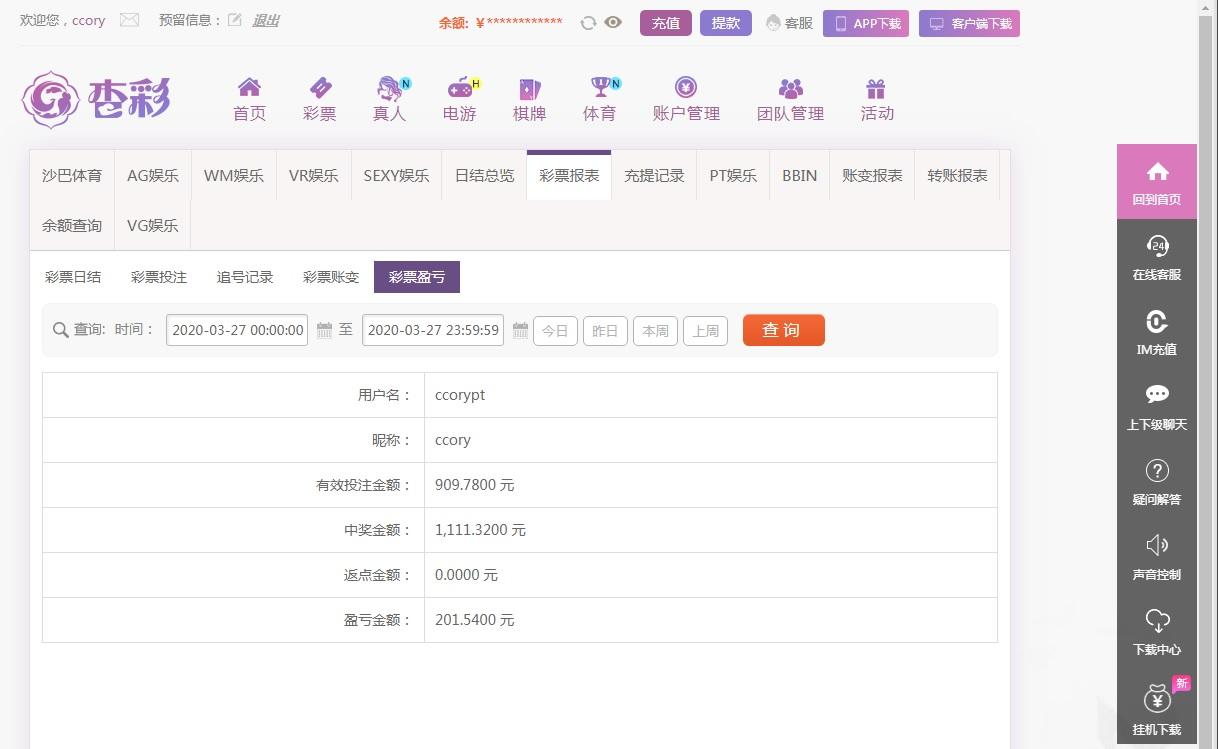
Task: Click the start time input field
Action: click(237, 330)
